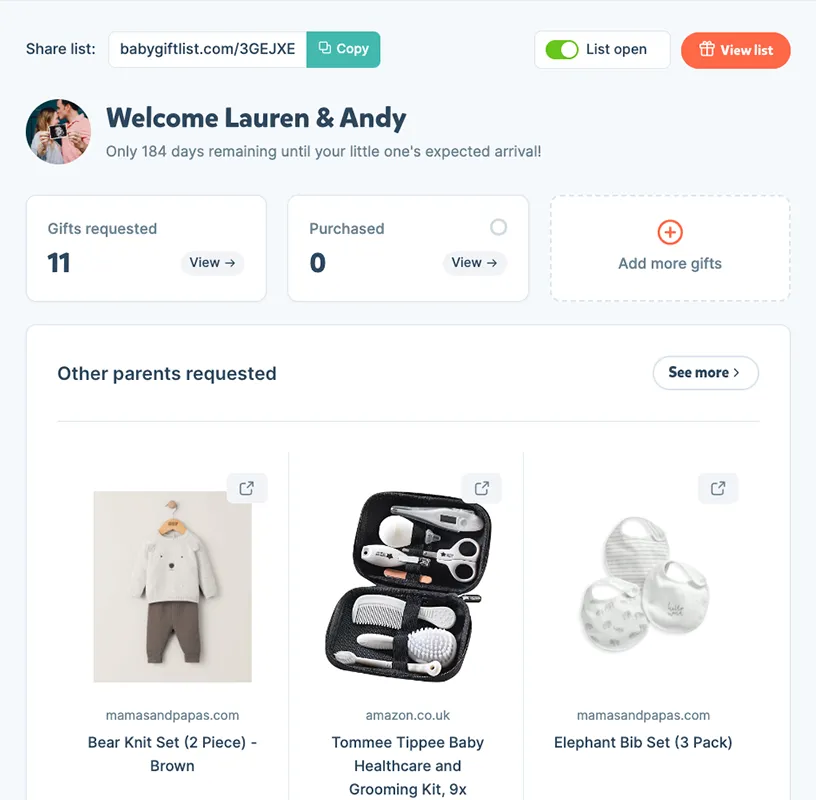Open external link for Elephant Bib Set
816x800 pixels.
tap(717, 489)
